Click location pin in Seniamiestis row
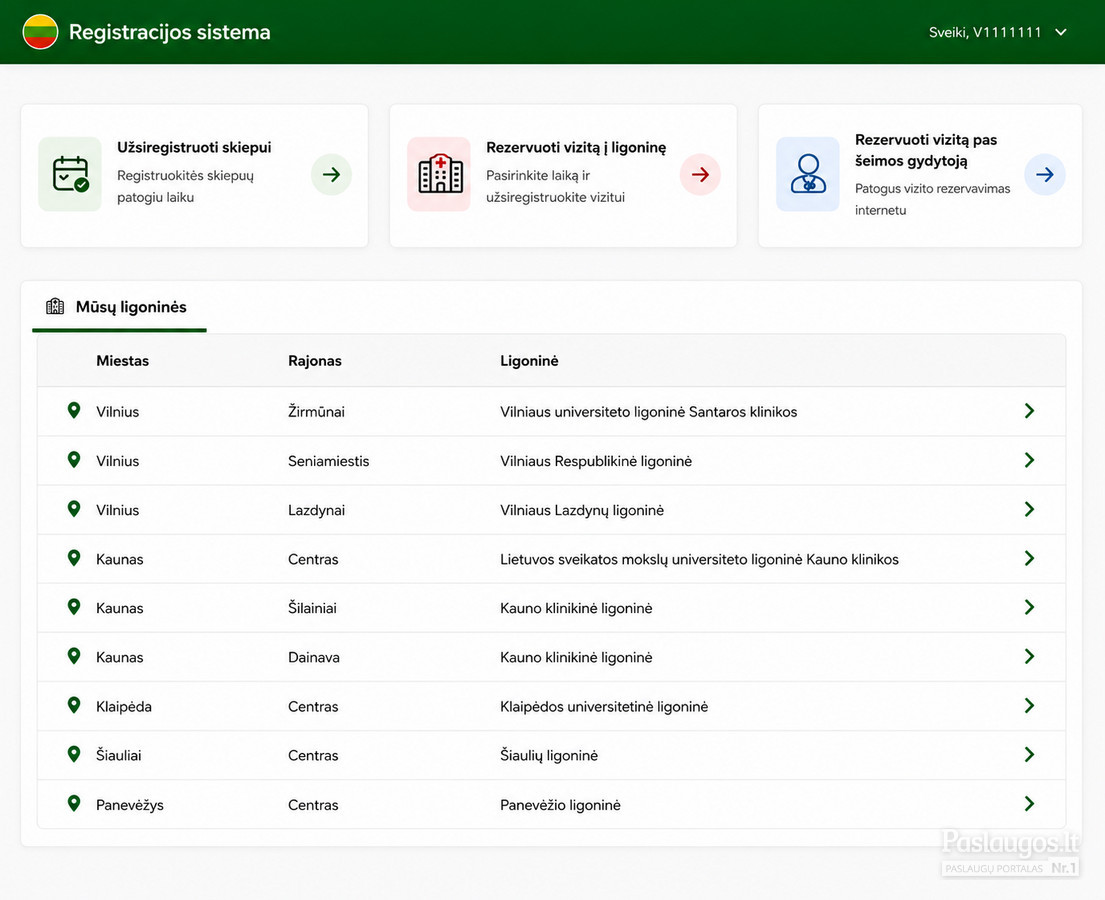Screen dimensions: 1105x900 [73, 460]
